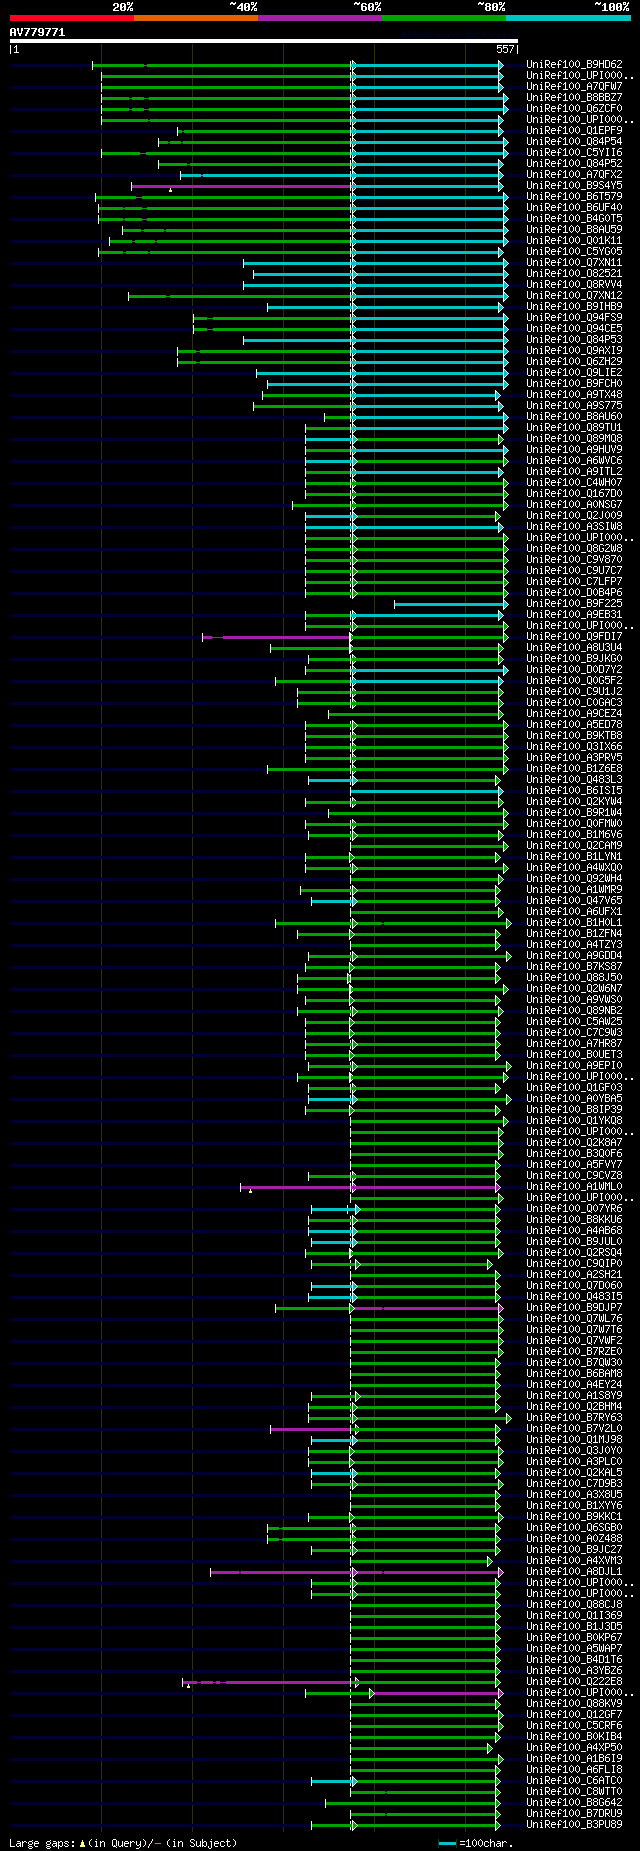Select hit UniRef100_Q88J50
Screen dimensions: 640x1851
tap(574, 978)
